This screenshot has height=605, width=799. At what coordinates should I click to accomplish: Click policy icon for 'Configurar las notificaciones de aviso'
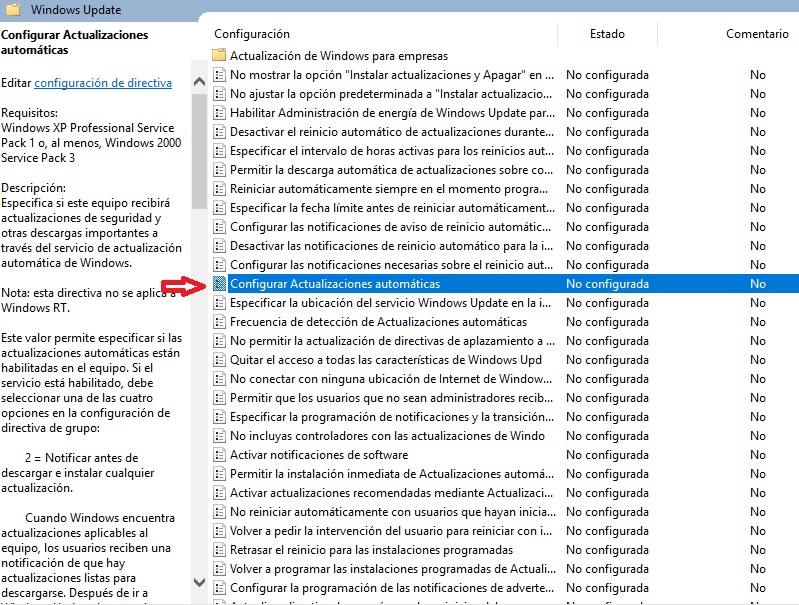pyautogui.click(x=219, y=227)
